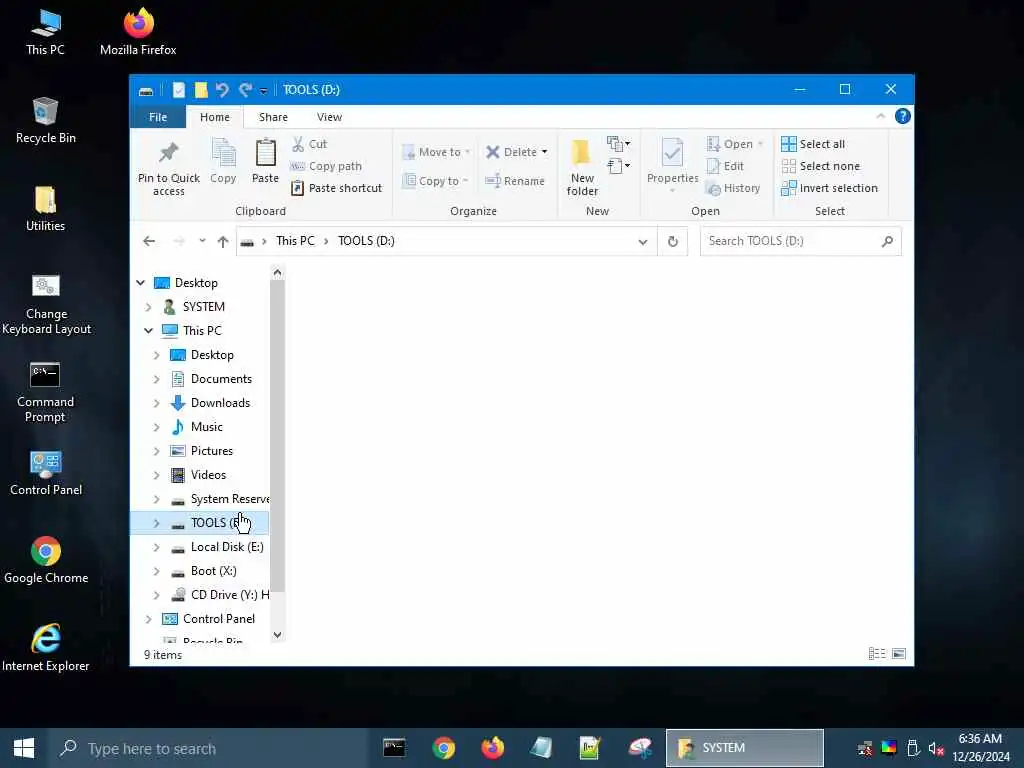Go Back using the left arrow

tap(149, 242)
